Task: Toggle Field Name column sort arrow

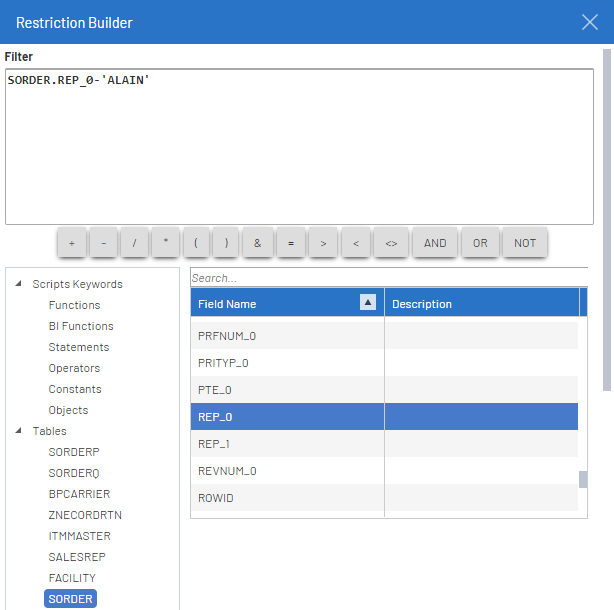Action: [368, 303]
